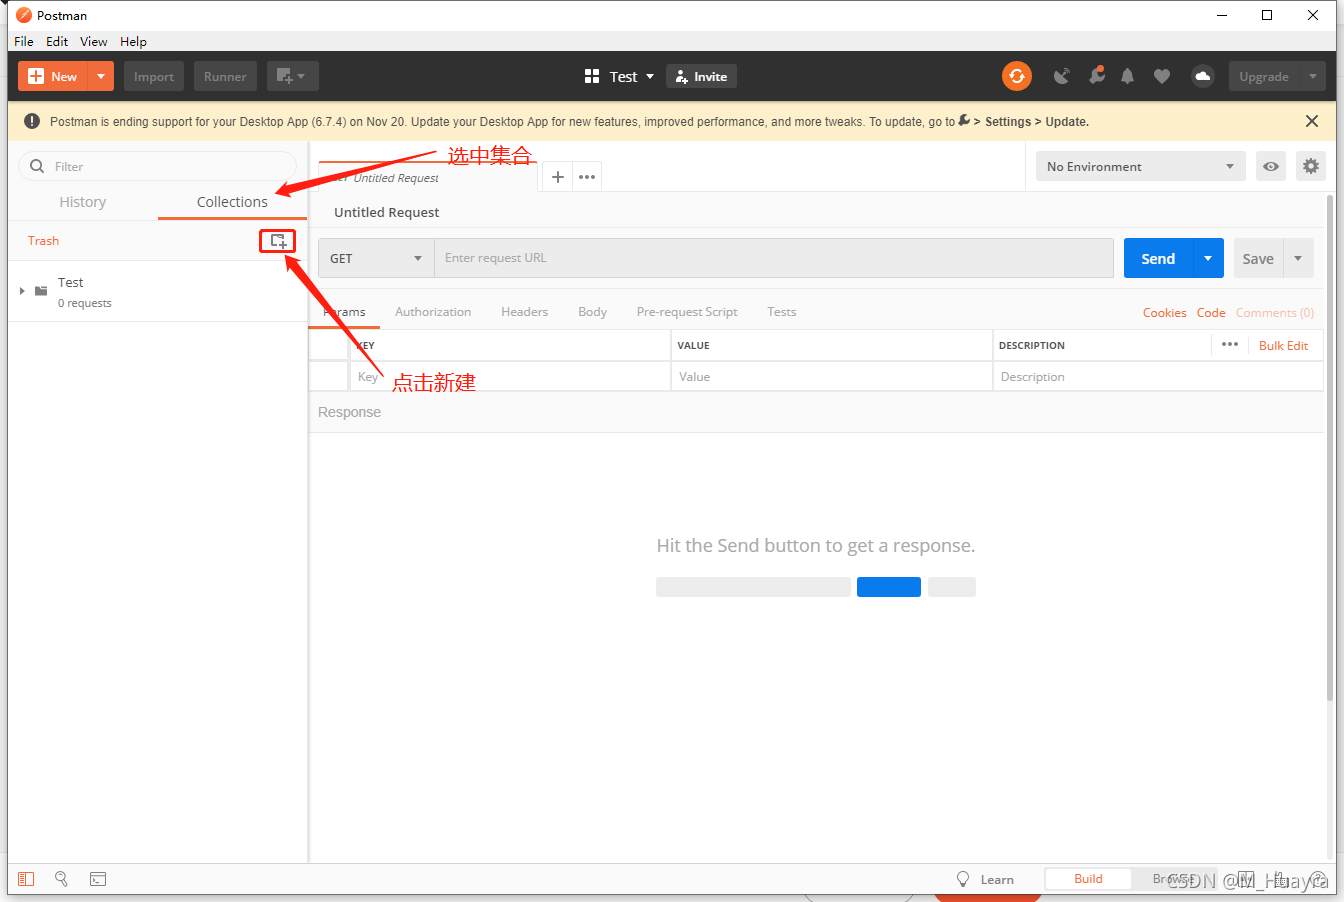The image size is (1344, 902).
Task: Open the Manage Environments gear icon
Action: tap(1310, 166)
